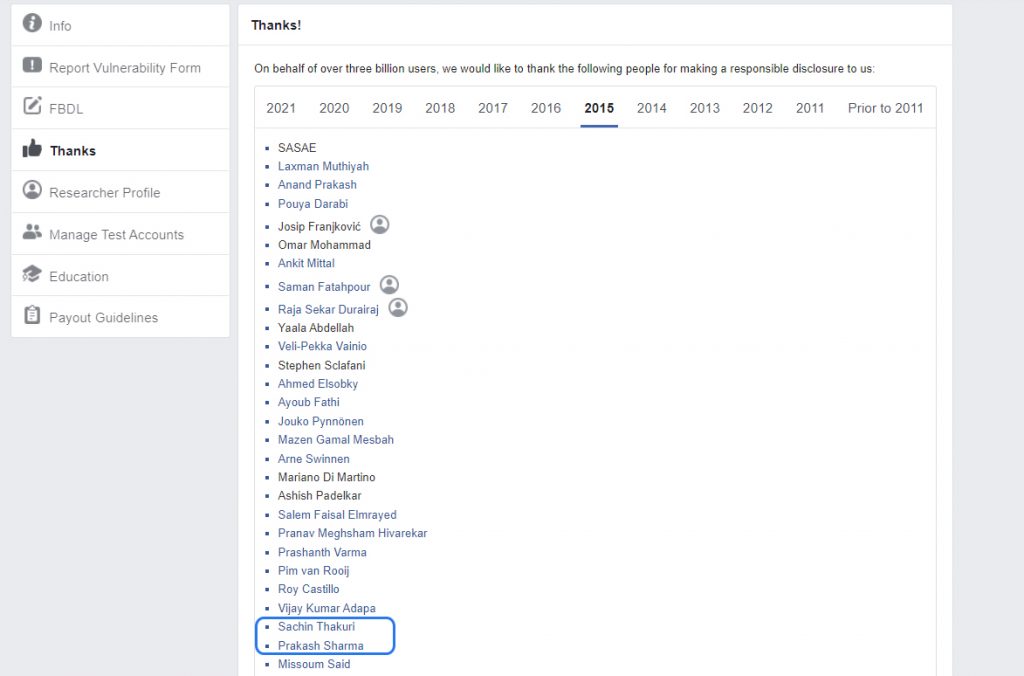Switch to the Prior to 2011 tab
The image size is (1024, 676).
(x=886, y=108)
